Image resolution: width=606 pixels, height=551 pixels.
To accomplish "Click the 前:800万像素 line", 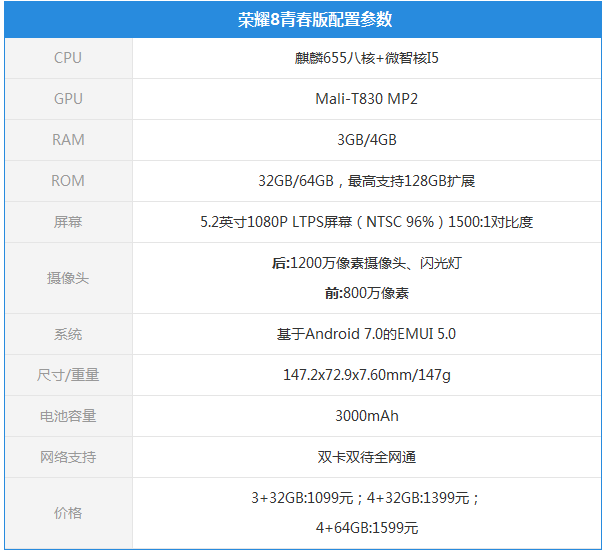I will 366,293.
